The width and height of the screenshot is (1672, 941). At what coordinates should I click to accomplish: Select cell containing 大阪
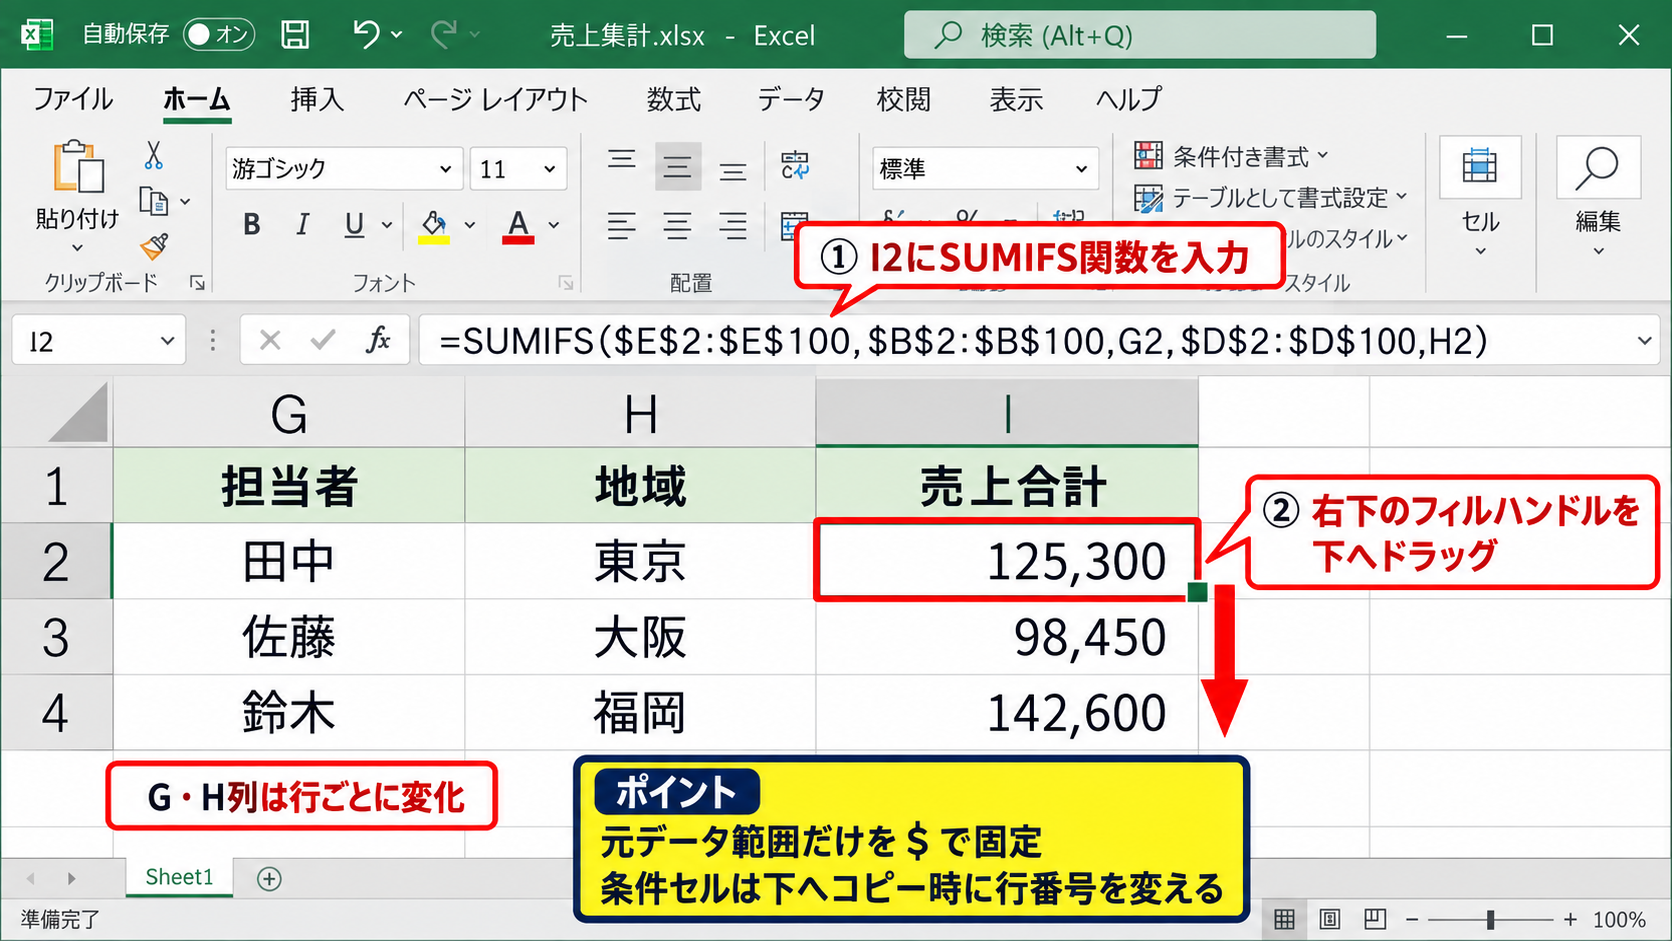(641, 637)
